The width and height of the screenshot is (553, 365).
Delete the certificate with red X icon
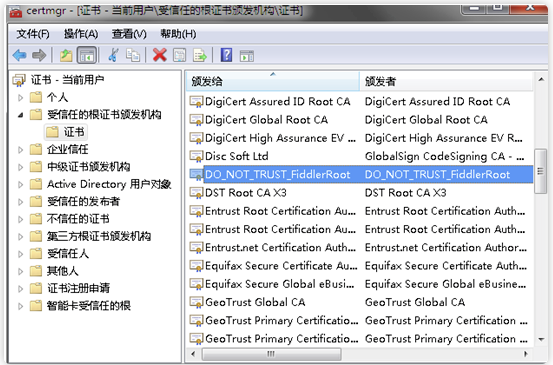pyautogui.click(x=159, y=55)
